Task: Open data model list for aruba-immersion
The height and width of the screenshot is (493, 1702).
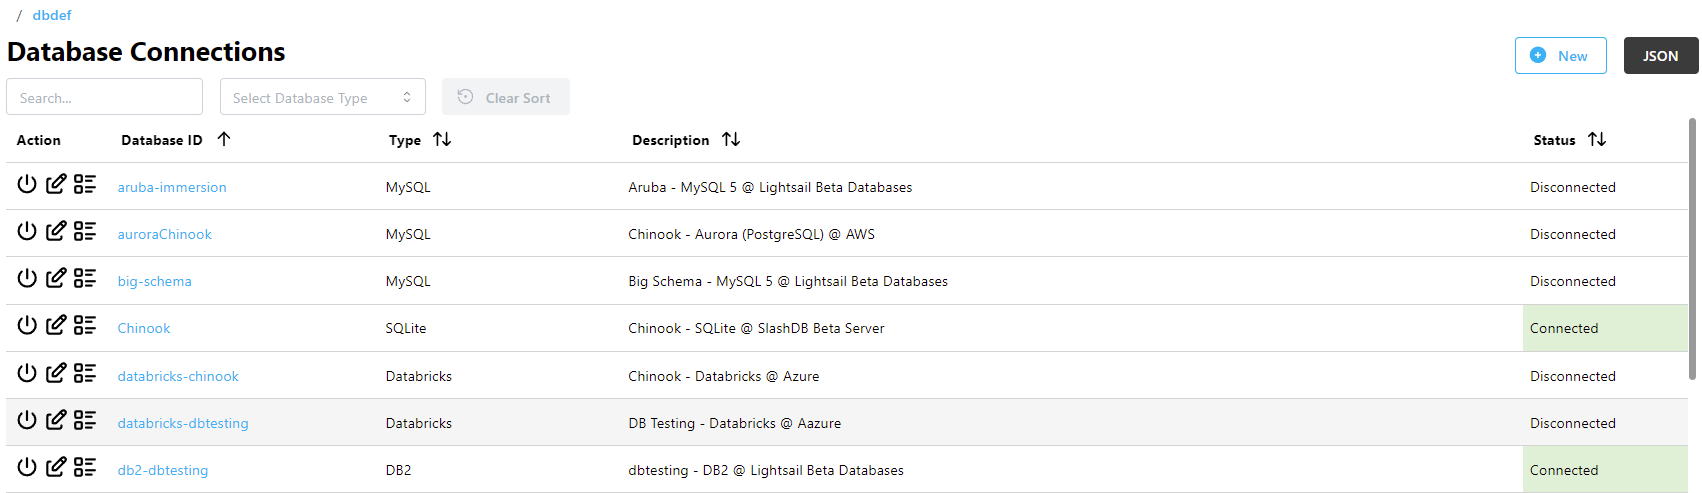Action: 85,185
